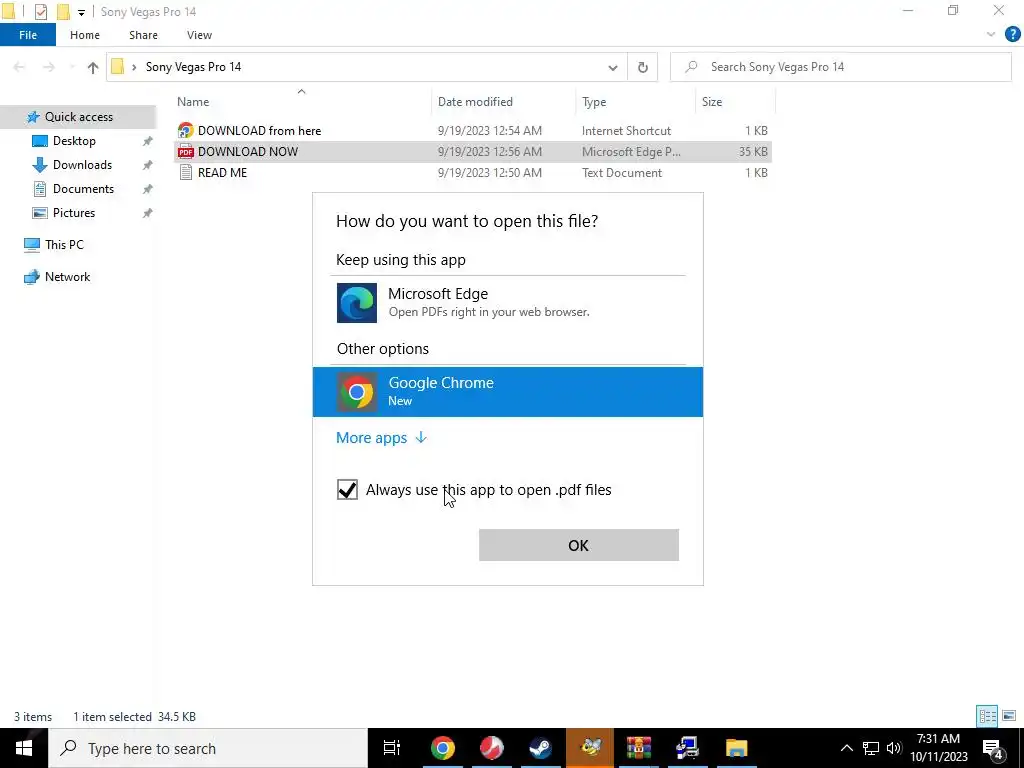Open Network in the navigation pane
This screenshot has width=1024, height=768.
point(67,277)
